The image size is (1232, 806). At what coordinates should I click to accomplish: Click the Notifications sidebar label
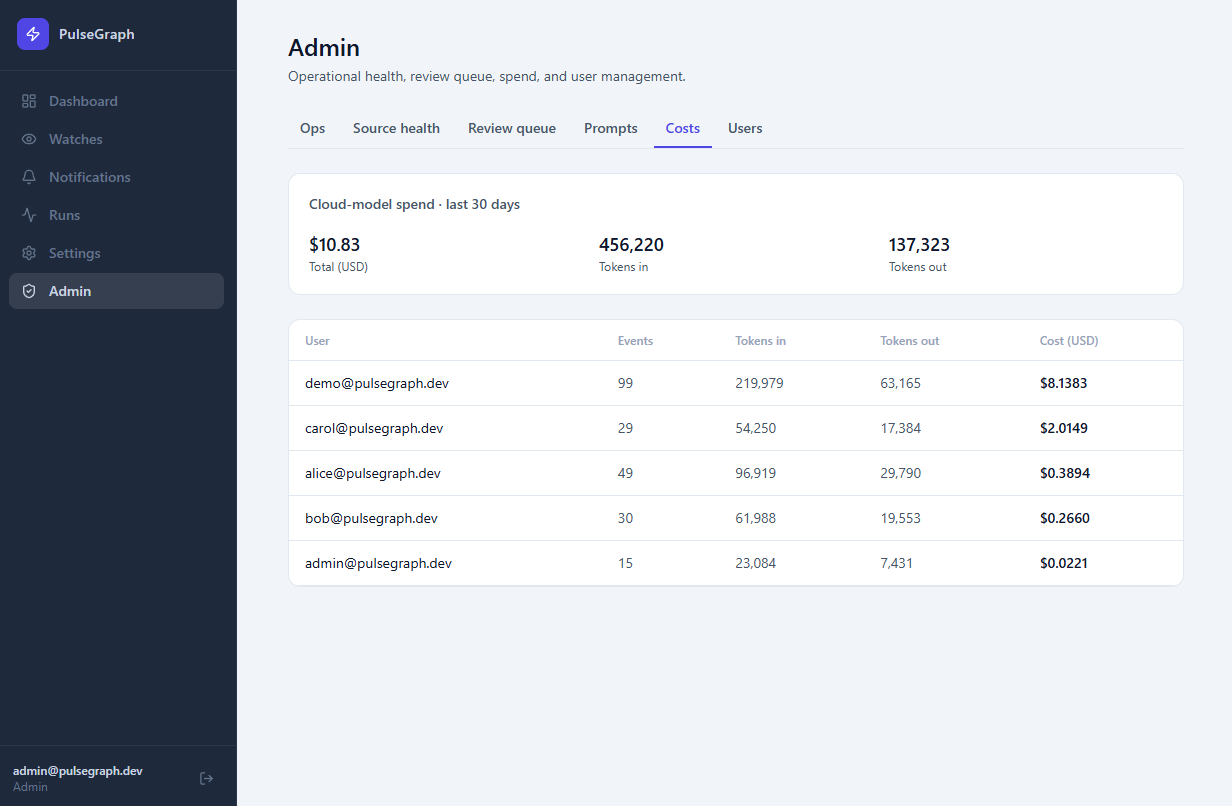pos(90,177)
